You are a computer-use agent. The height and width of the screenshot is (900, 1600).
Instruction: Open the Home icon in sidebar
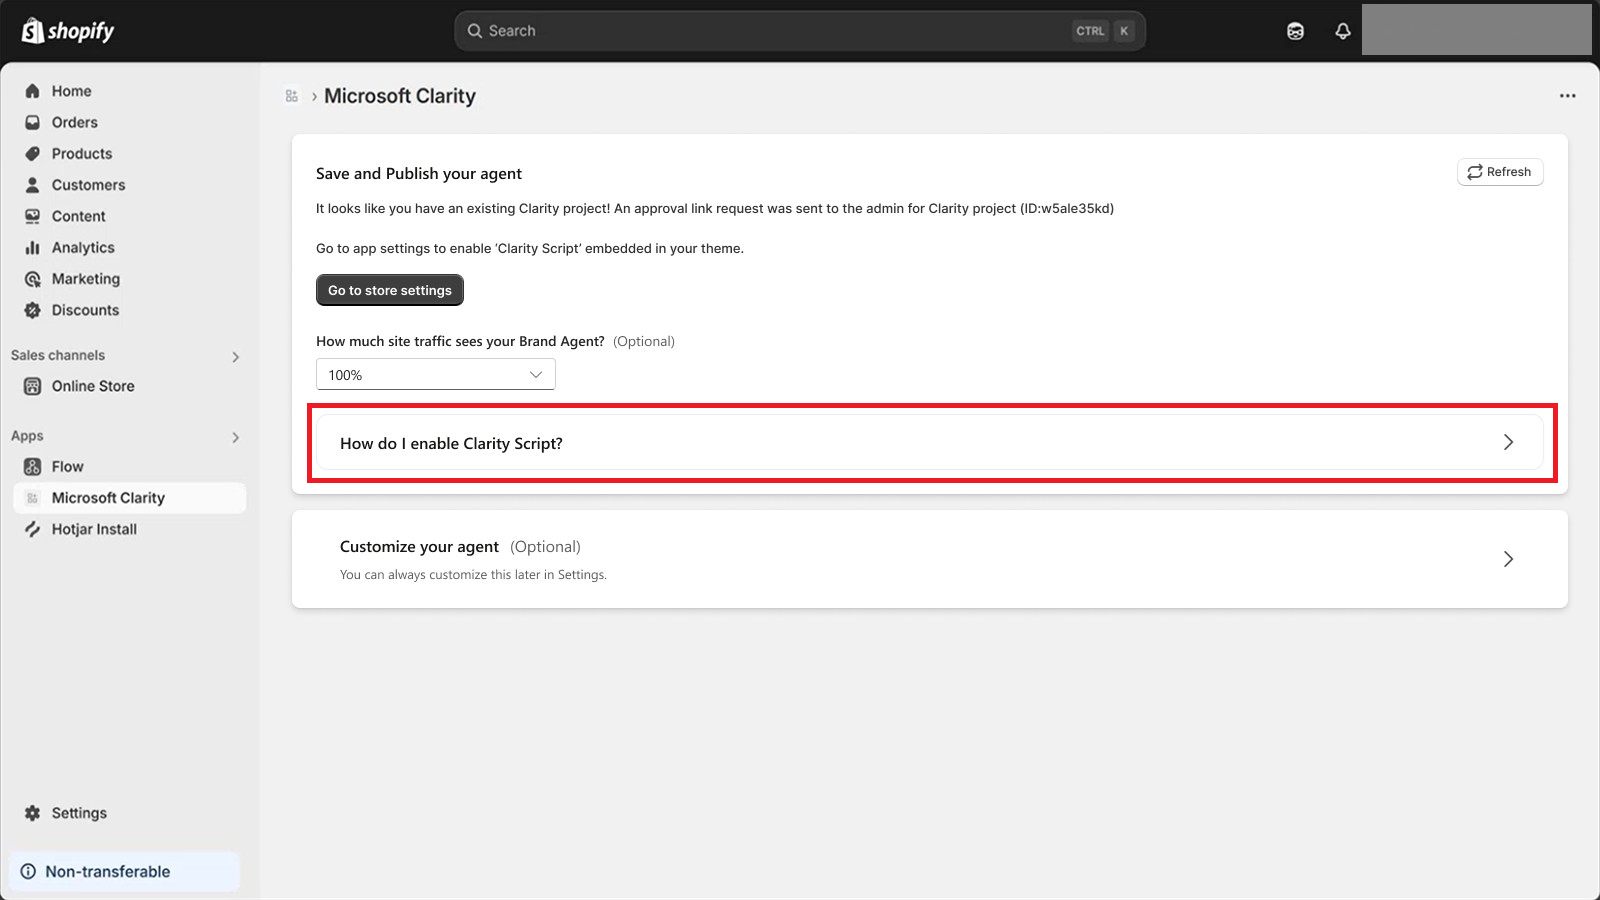tap(32, 91)
